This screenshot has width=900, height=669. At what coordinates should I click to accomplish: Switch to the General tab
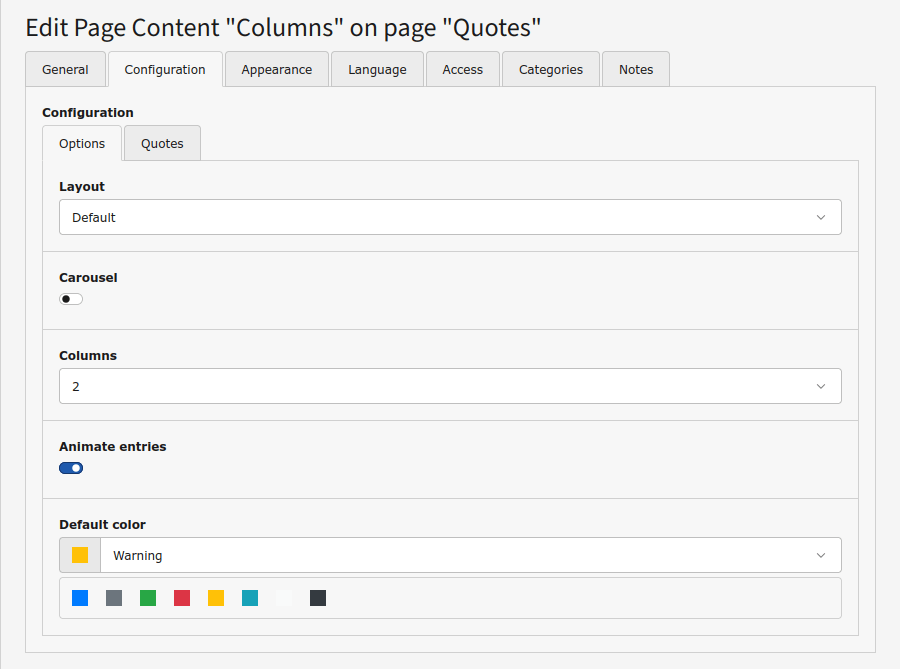click(x=65, y=70)
